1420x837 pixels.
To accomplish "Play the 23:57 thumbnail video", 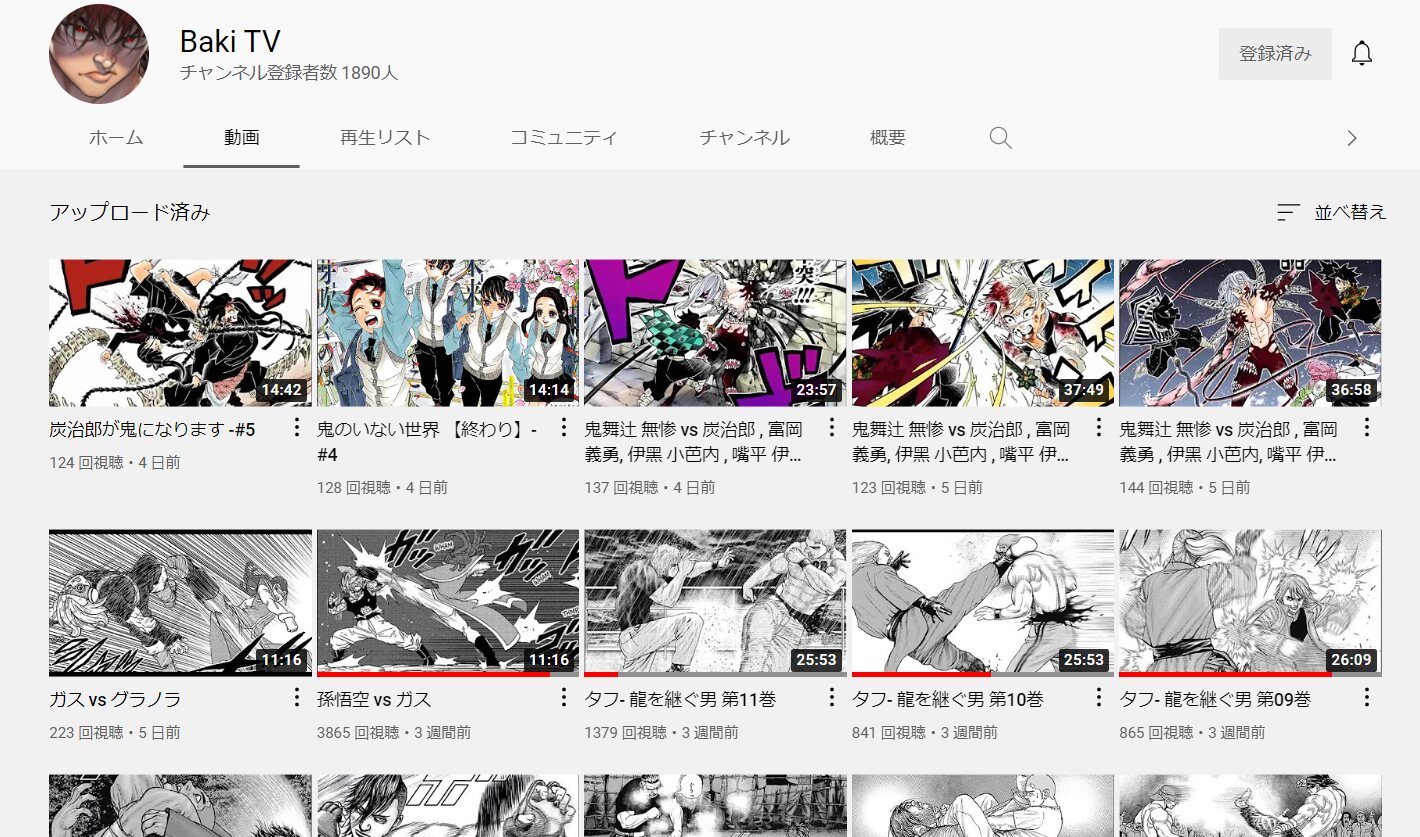I will 715,333.
